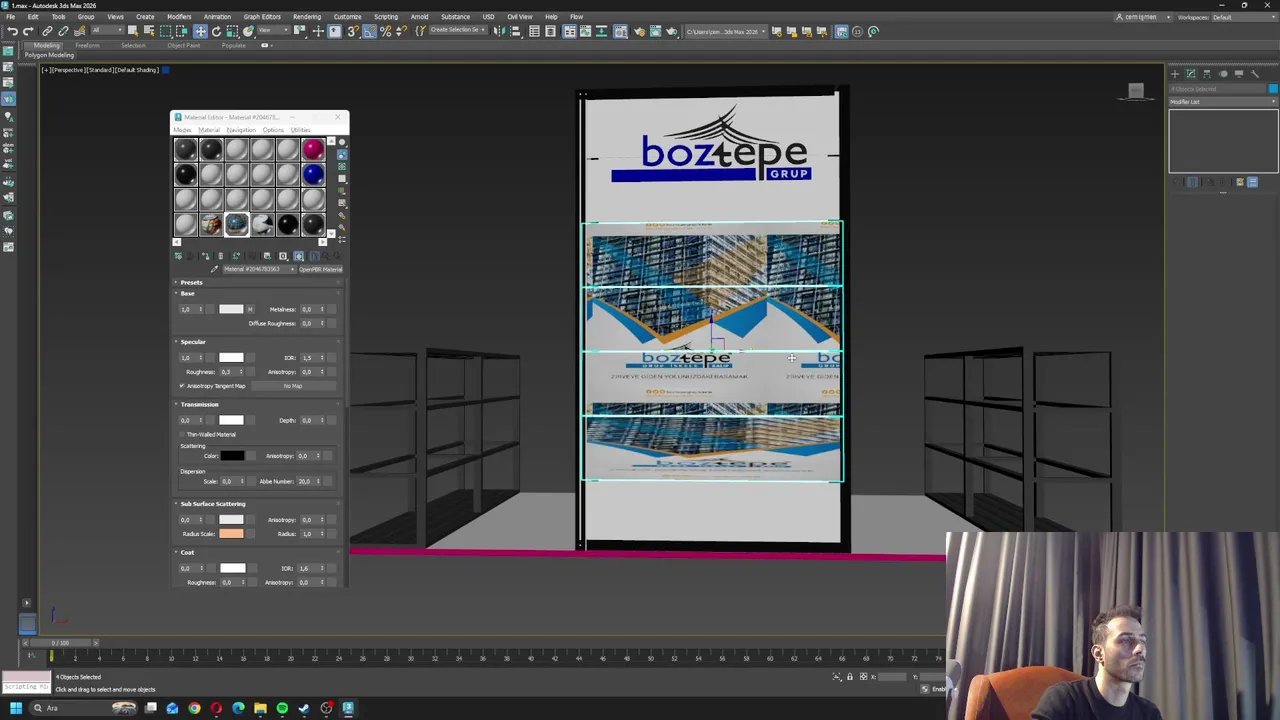Toggle sample Background checker icon

342,167
